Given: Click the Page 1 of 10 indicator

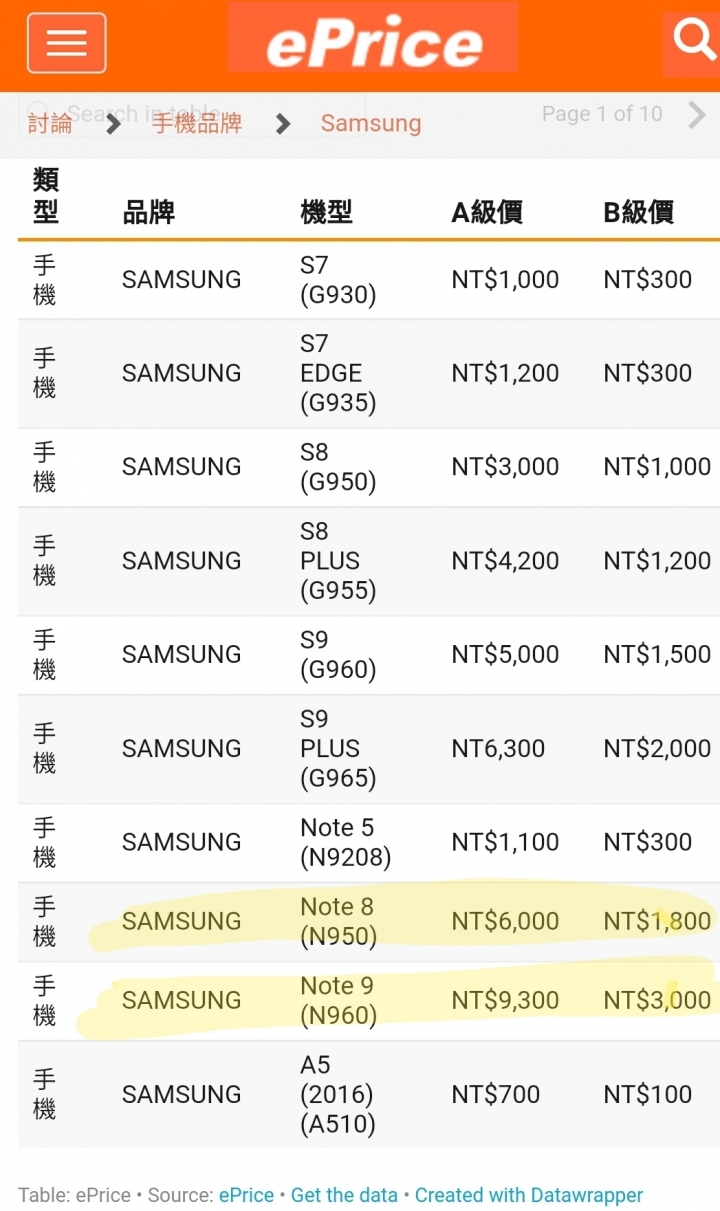Looking at the screenshot, I should pos(602,114).
